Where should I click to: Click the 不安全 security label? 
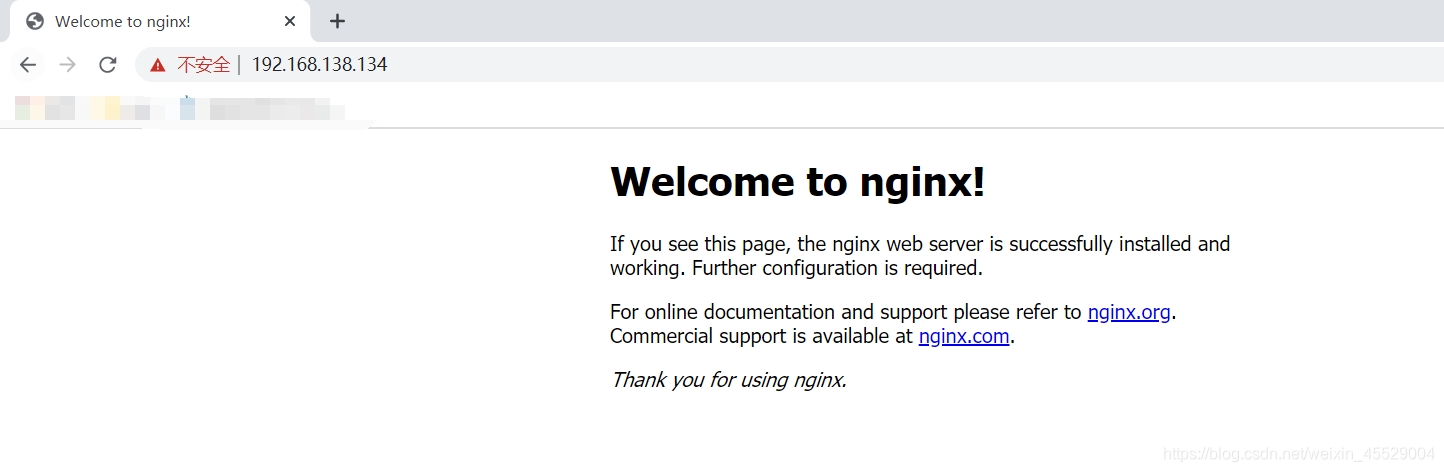pyautogui.click(x=204, y=65)
